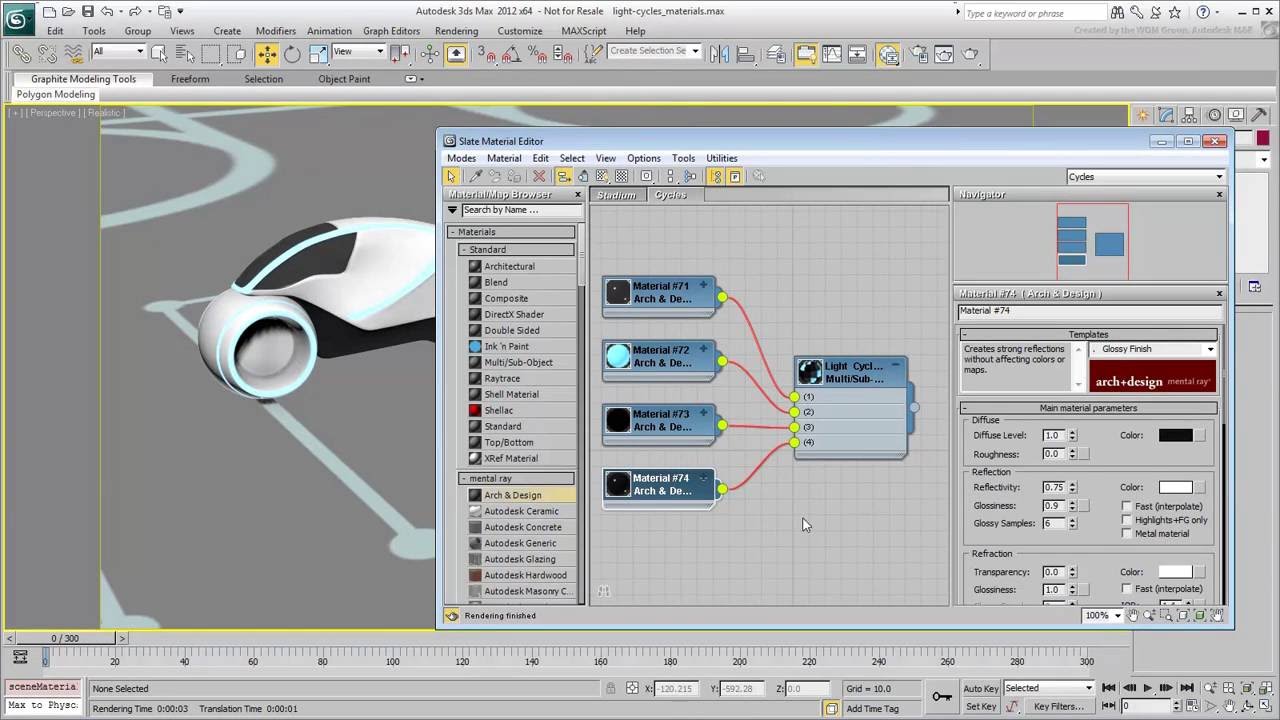This screenshot has width=1280, height=720.
Task: Switch to the Object Paint ribbon tab
Action: [344, 79]
